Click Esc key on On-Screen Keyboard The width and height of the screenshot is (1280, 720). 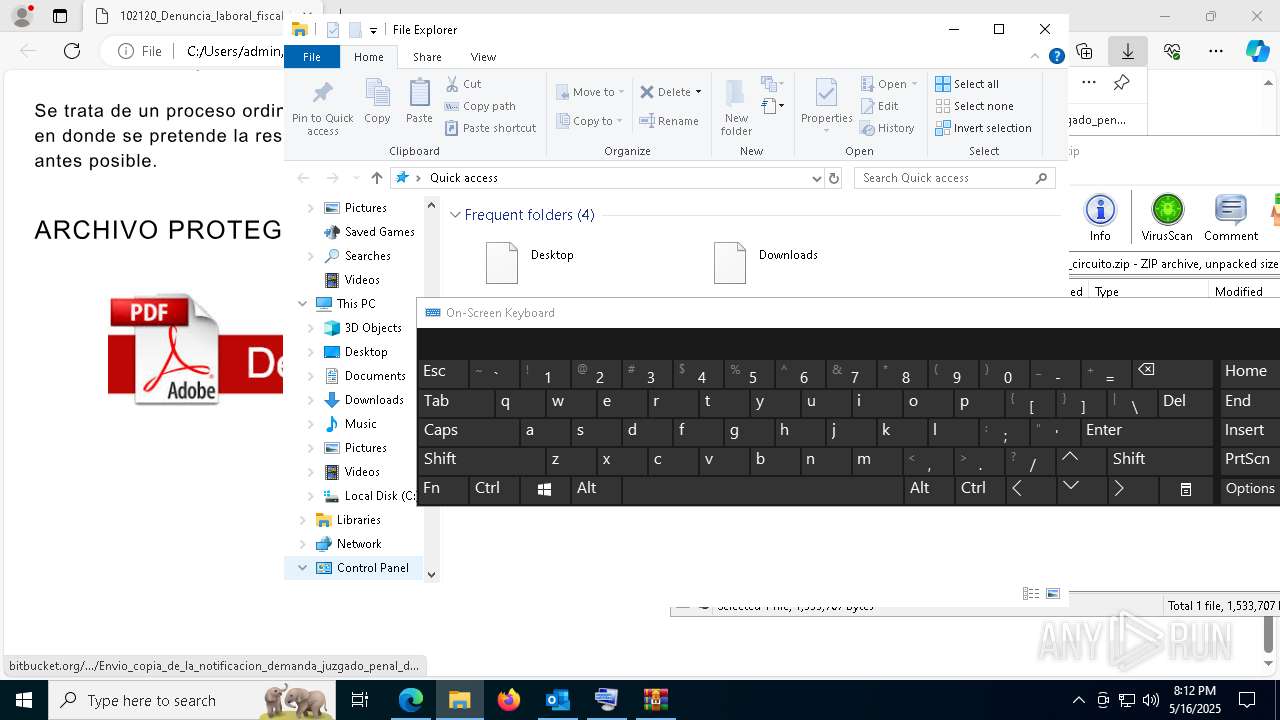pos(443,373)
